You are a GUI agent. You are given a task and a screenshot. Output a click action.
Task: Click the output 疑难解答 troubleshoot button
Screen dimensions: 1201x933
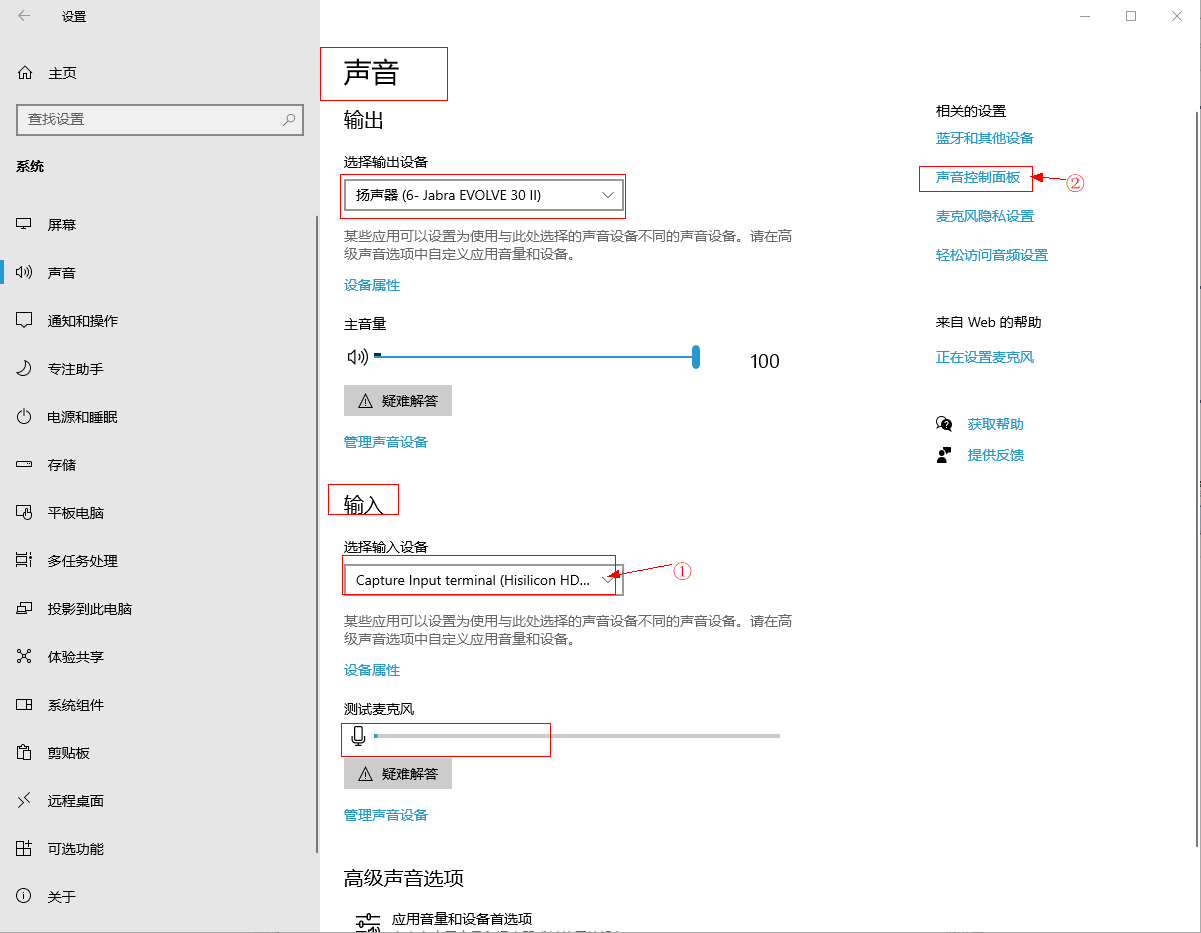398,401
